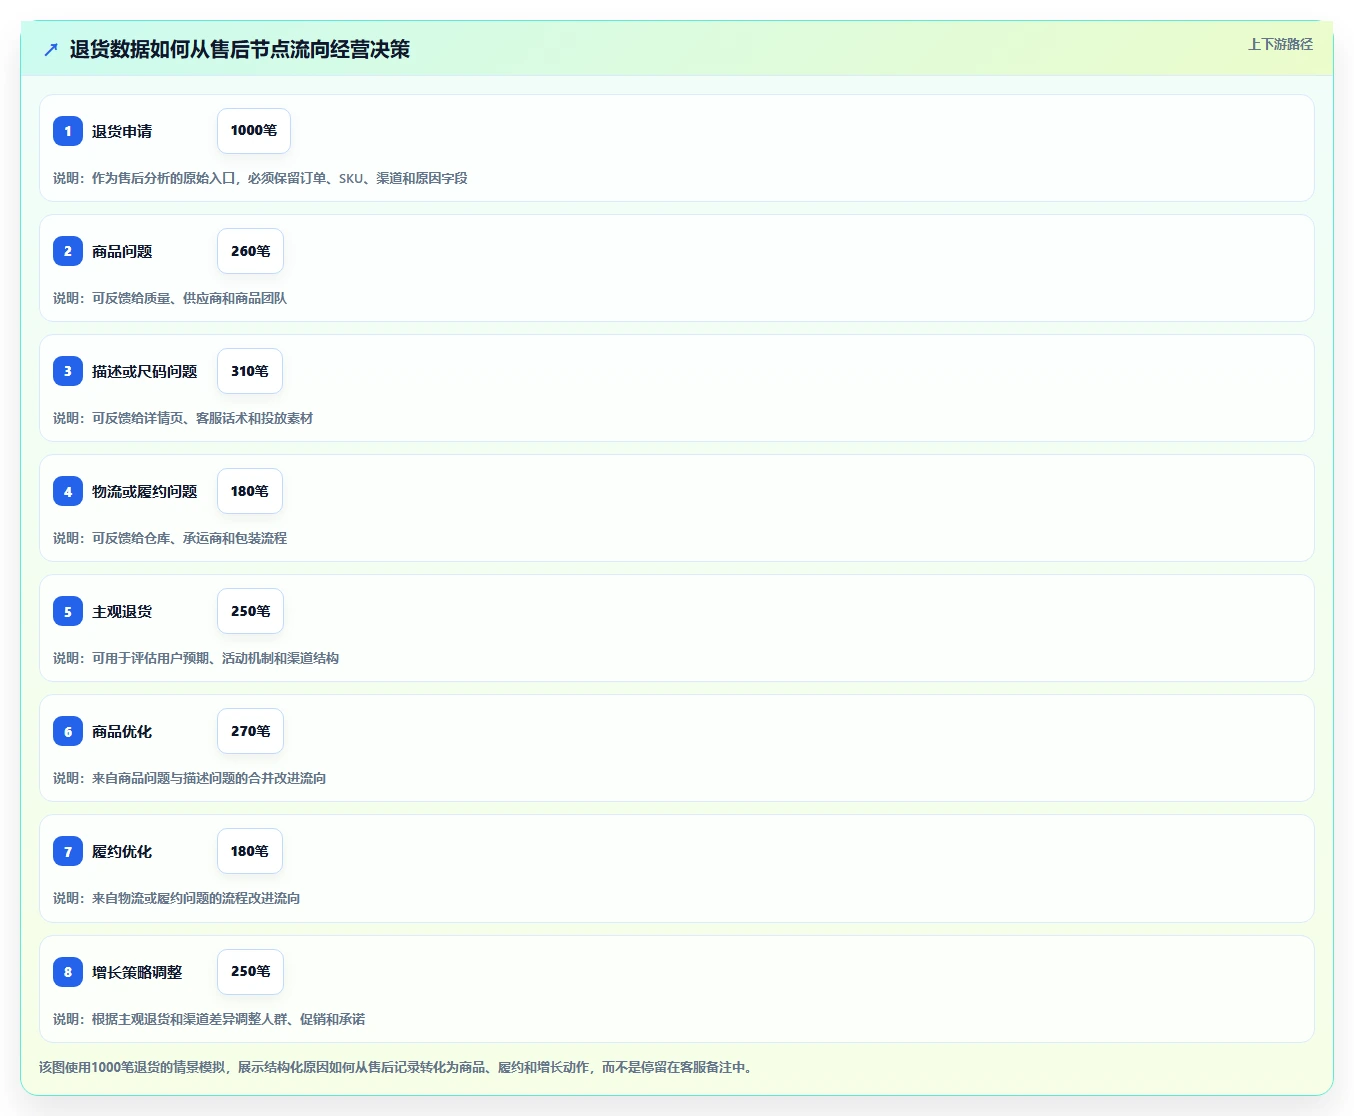Click the arrow icon beside the page title
This screenshot has height=1116, width=1354.
coord(51,49)
